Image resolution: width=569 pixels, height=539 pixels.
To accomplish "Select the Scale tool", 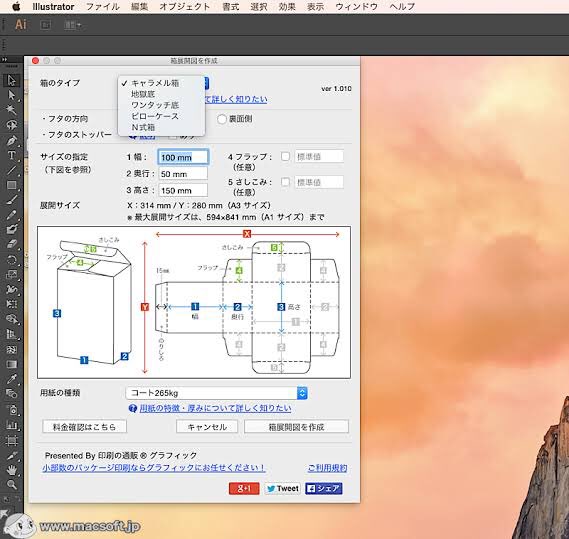I will (x=11, y=274).
